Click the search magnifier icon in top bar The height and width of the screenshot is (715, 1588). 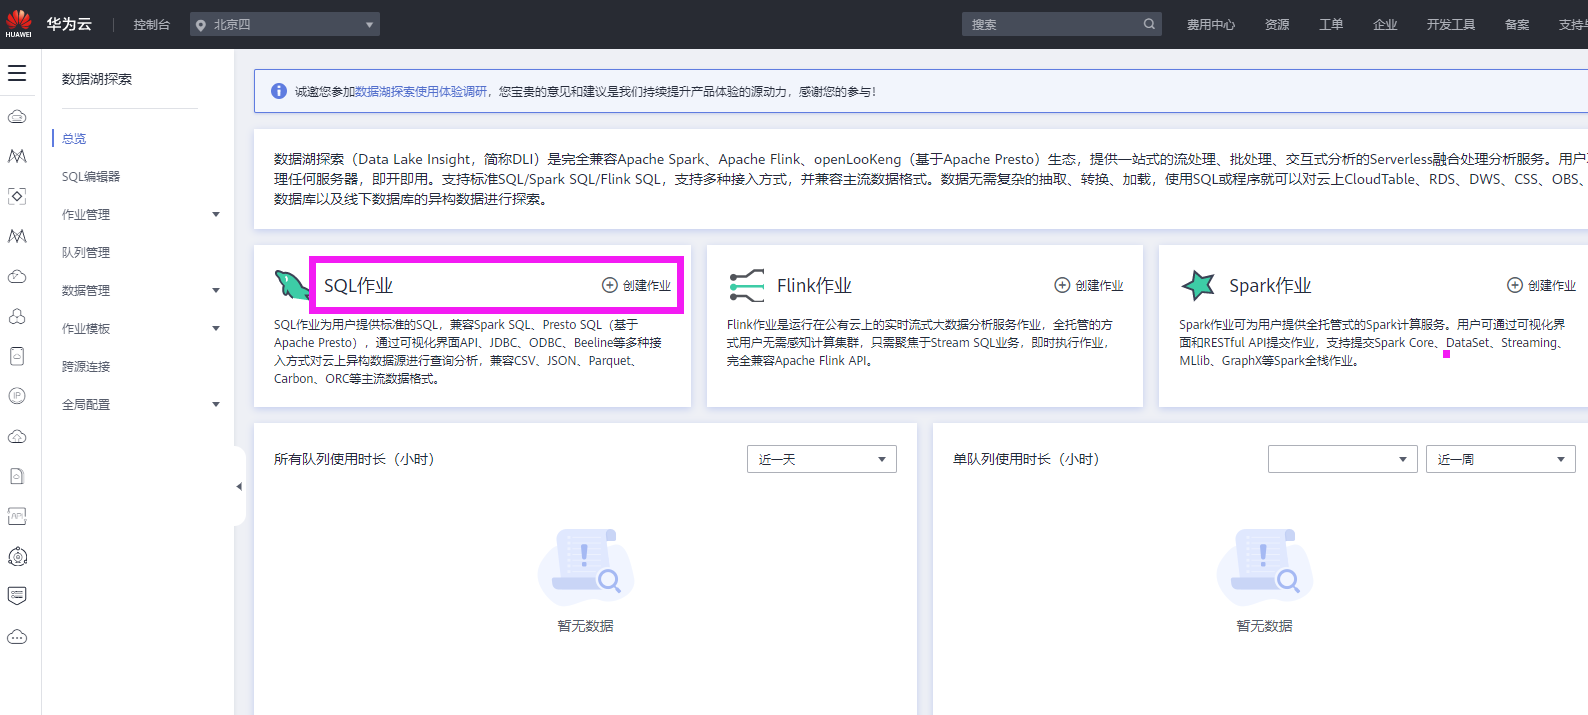coord(1149,24)
